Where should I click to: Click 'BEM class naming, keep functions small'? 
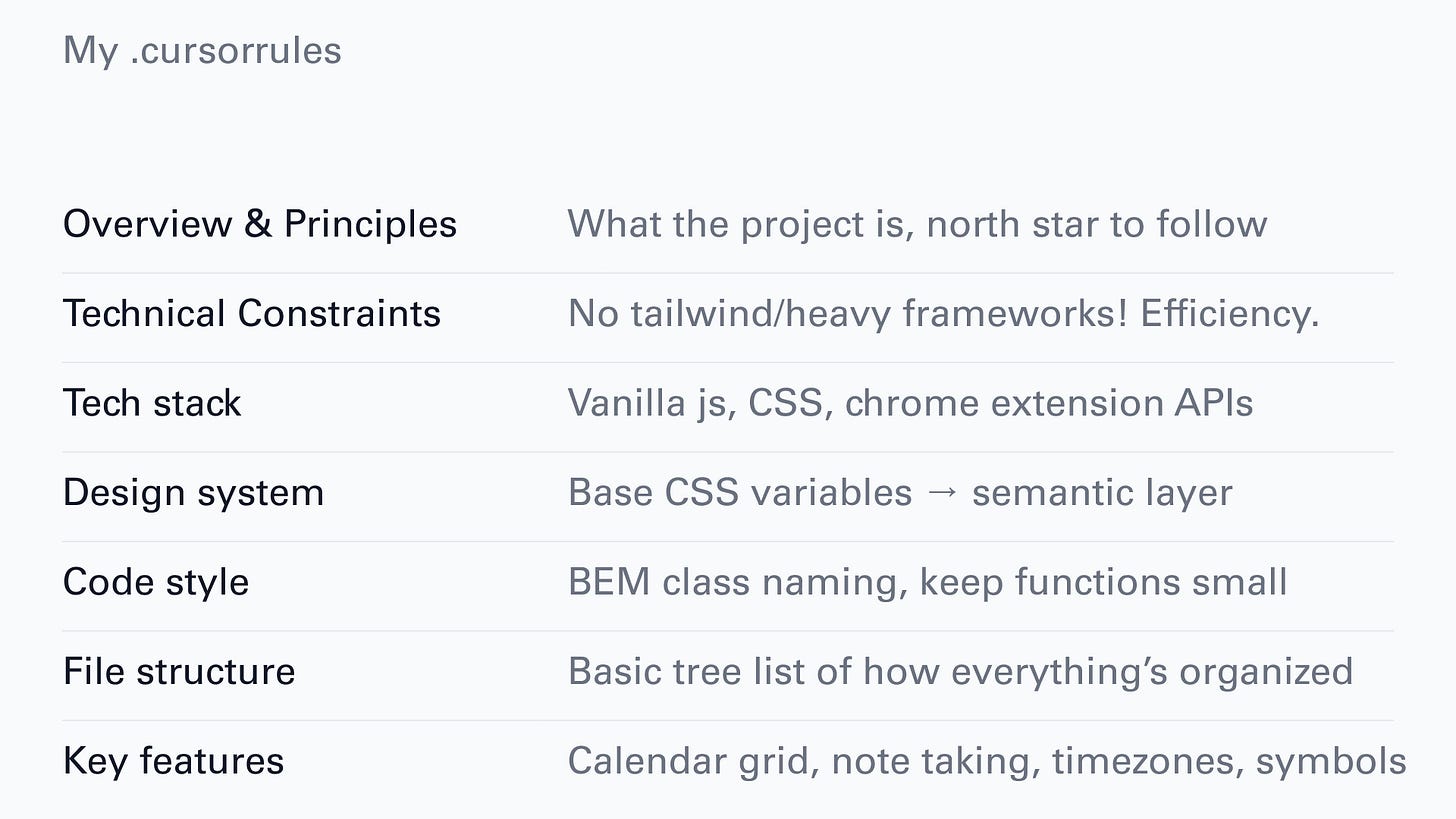click(928, 582)
